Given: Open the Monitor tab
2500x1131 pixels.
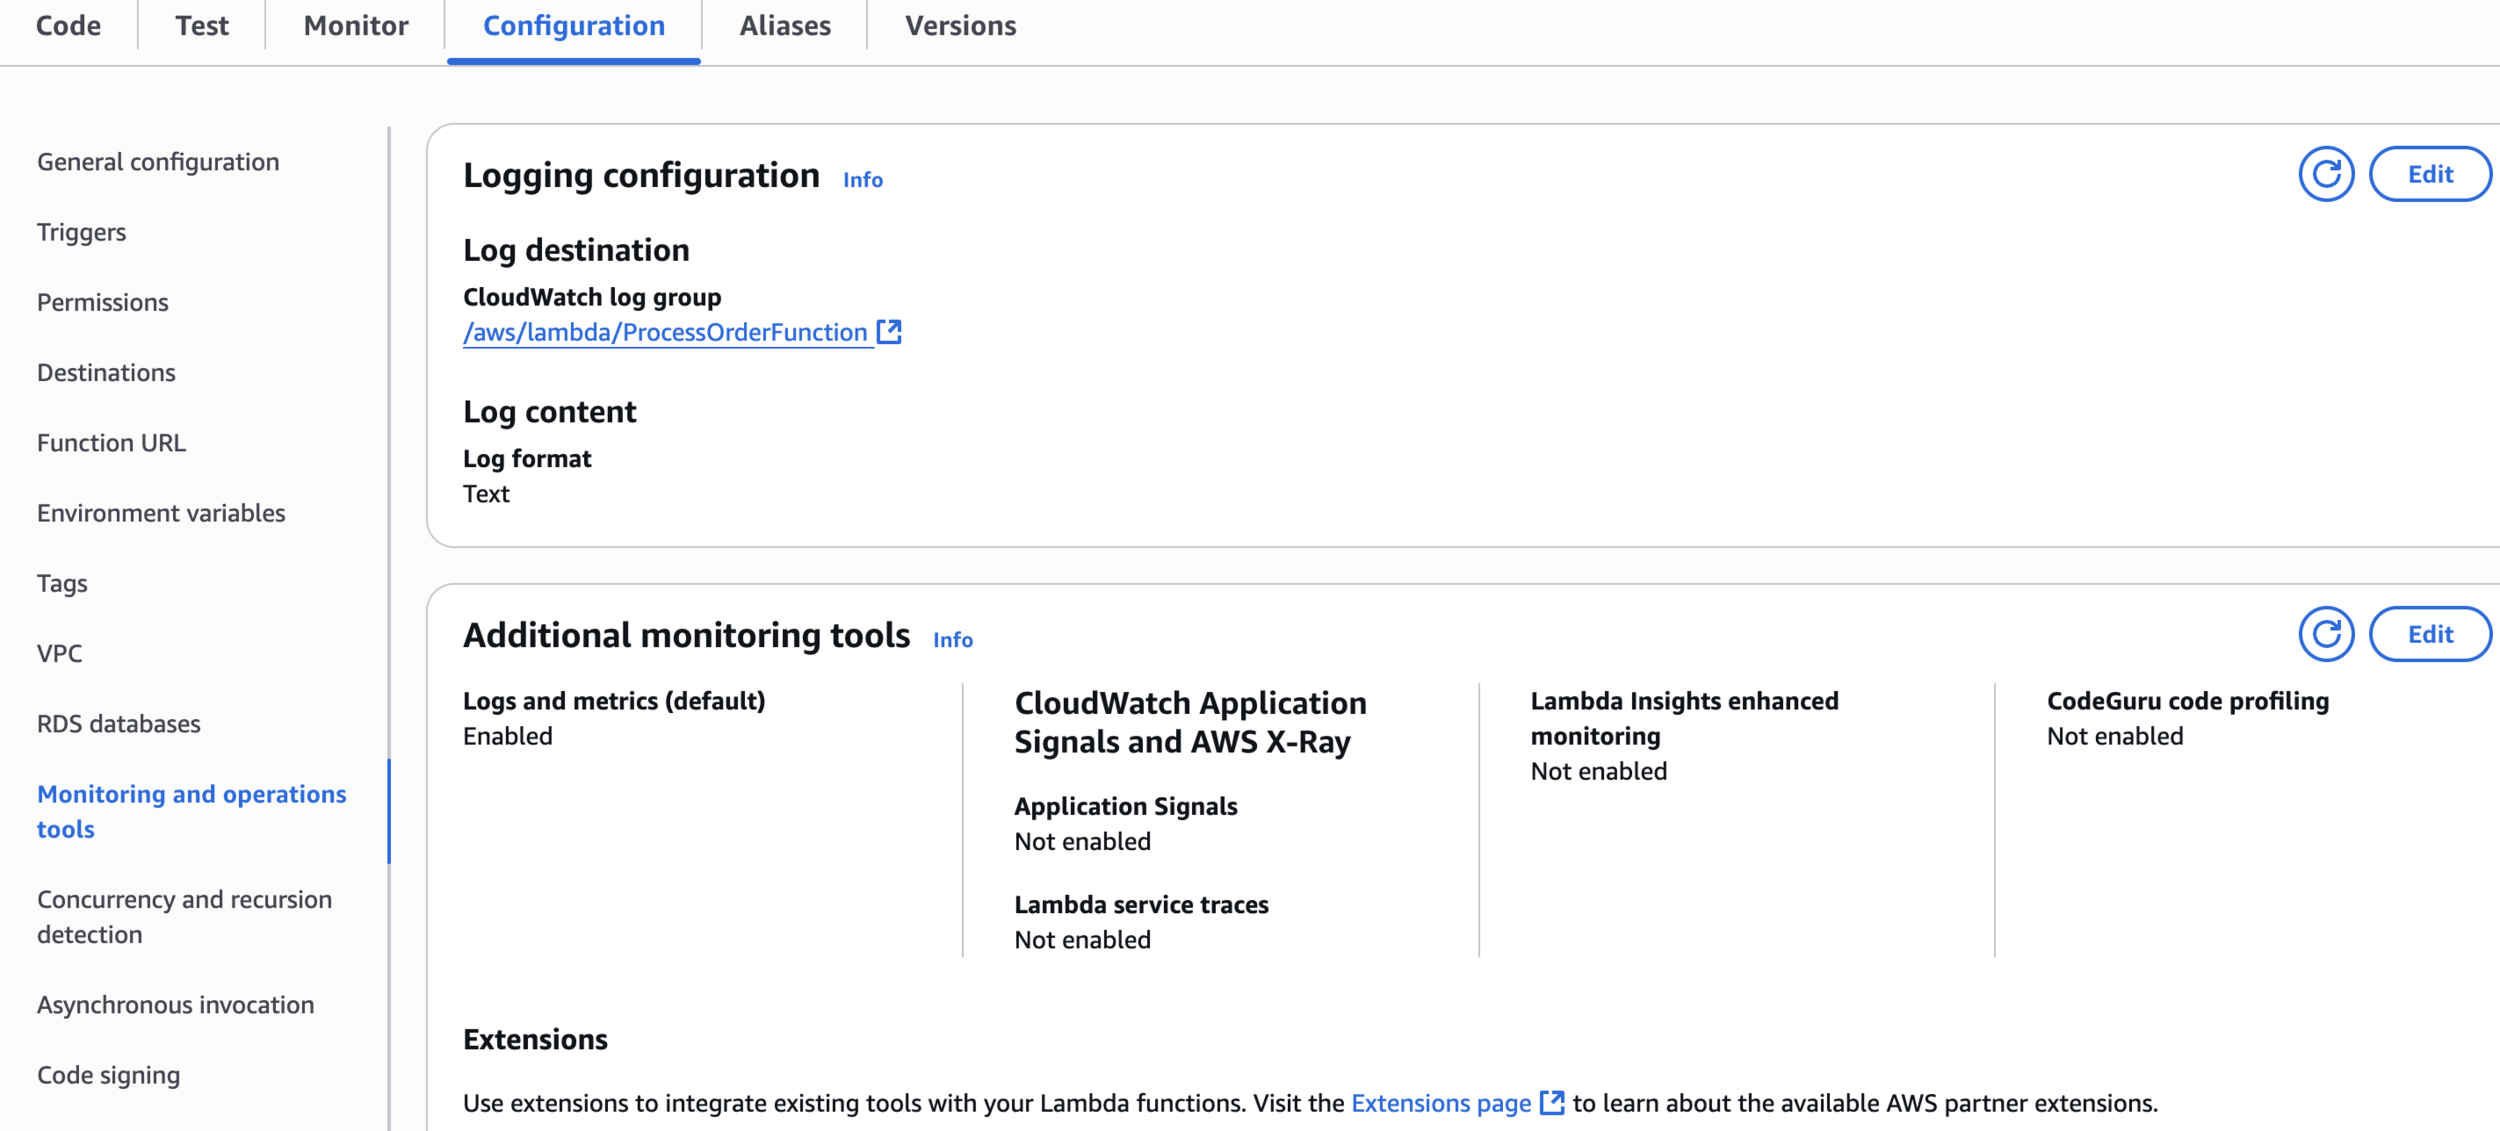Looking at the screenshot, I should [x=356, y=26].
